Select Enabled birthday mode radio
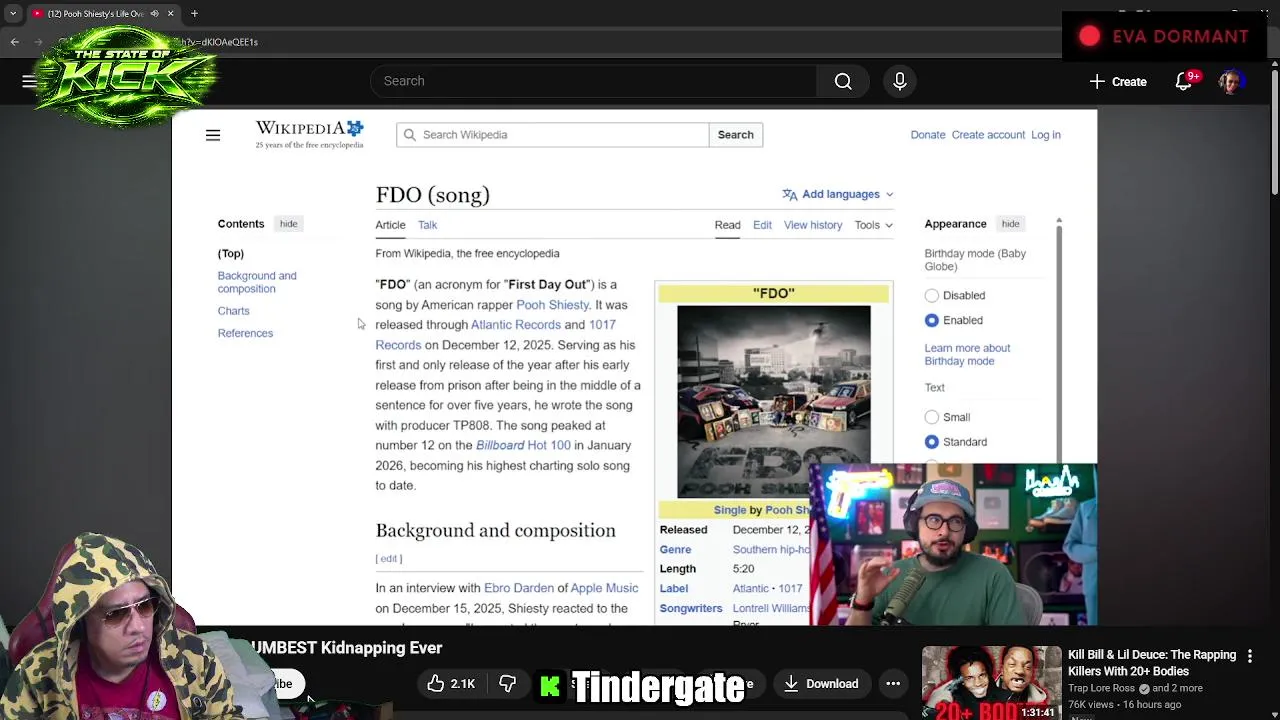1280x720 pixels. coord(931,321)
